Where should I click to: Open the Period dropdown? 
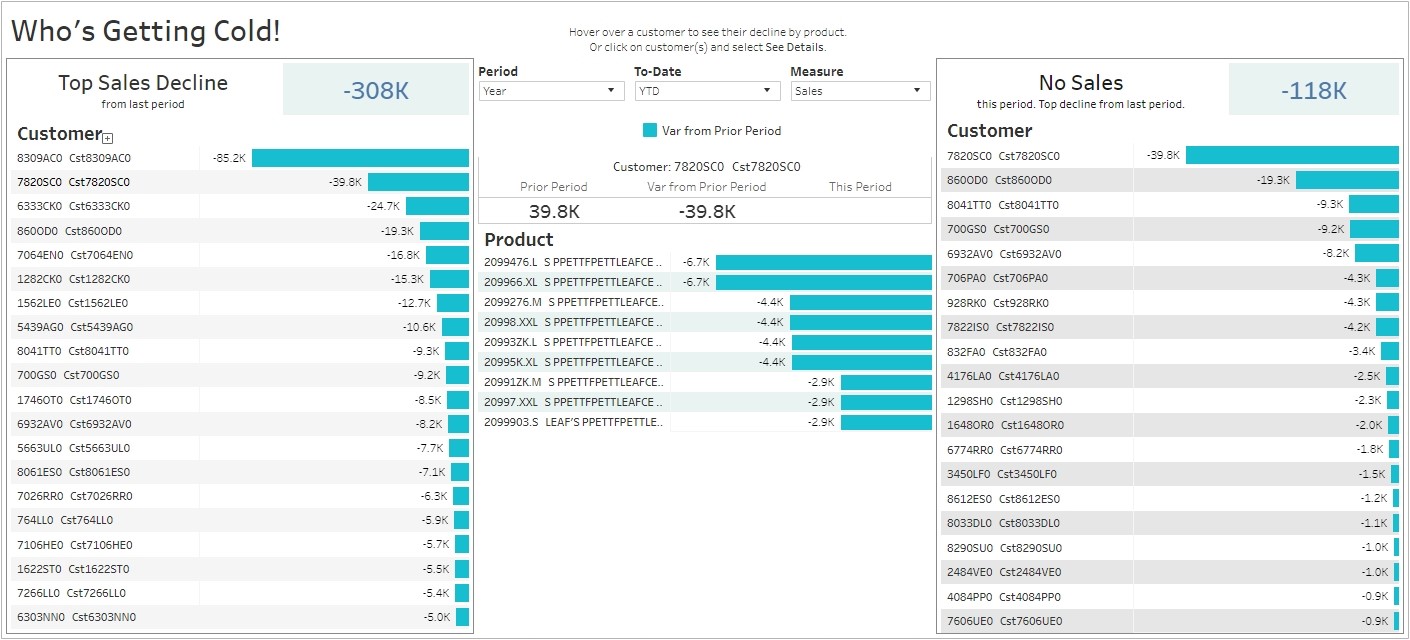pos(552,91)
